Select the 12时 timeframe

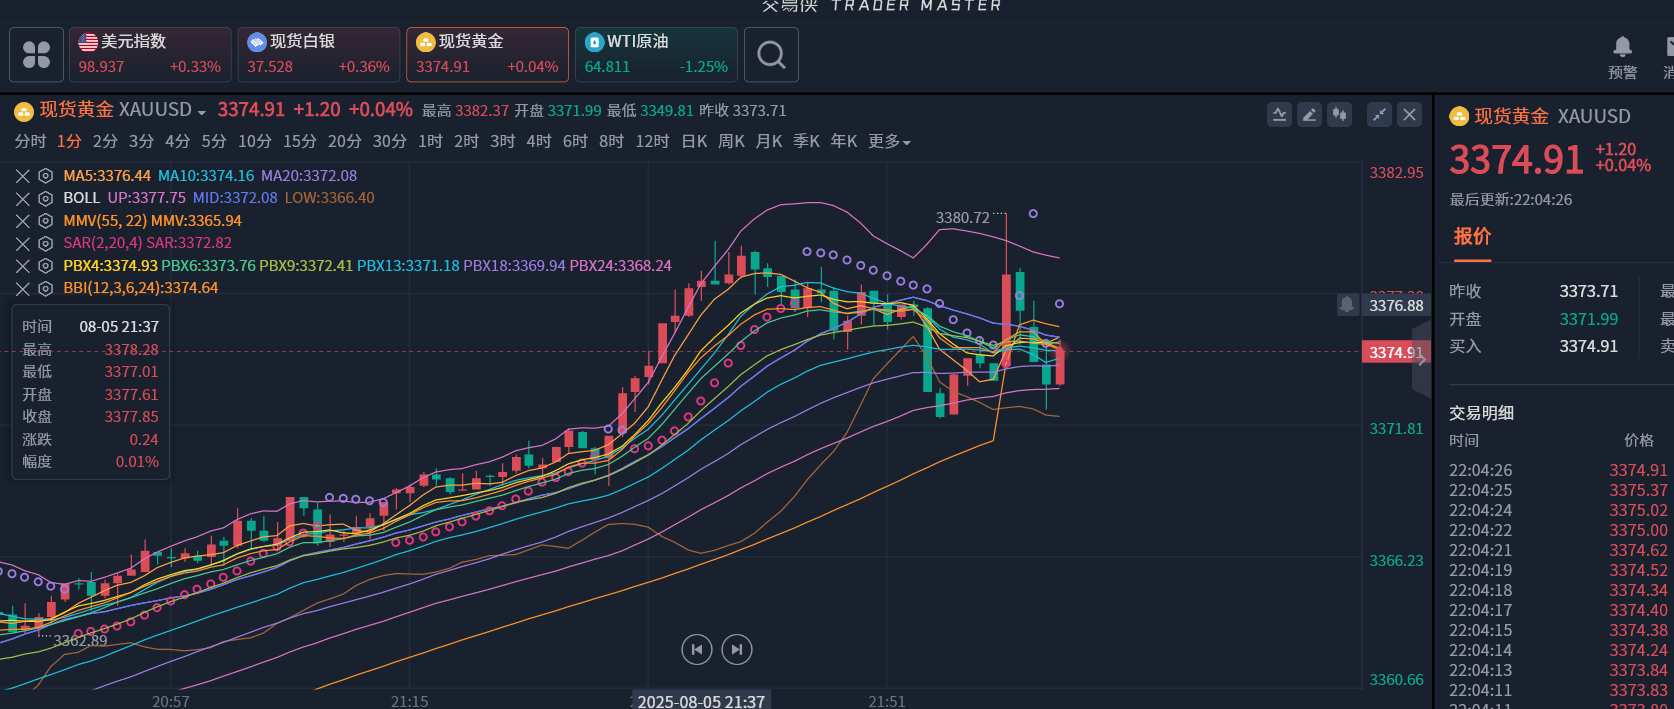(652, 142)
